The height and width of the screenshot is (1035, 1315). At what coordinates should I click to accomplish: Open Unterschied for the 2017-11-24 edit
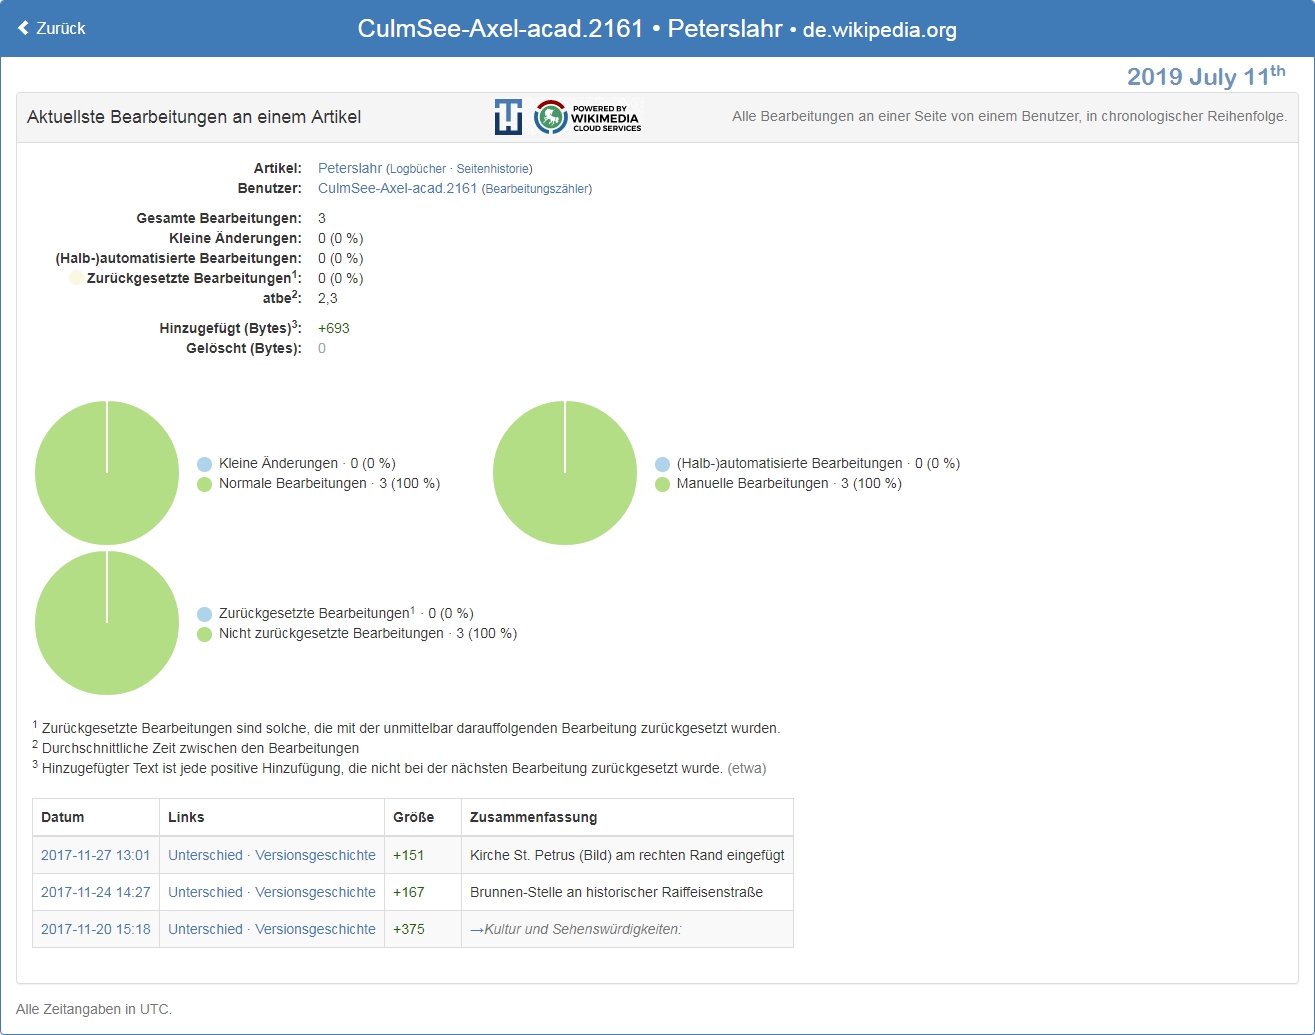(205, 892)
